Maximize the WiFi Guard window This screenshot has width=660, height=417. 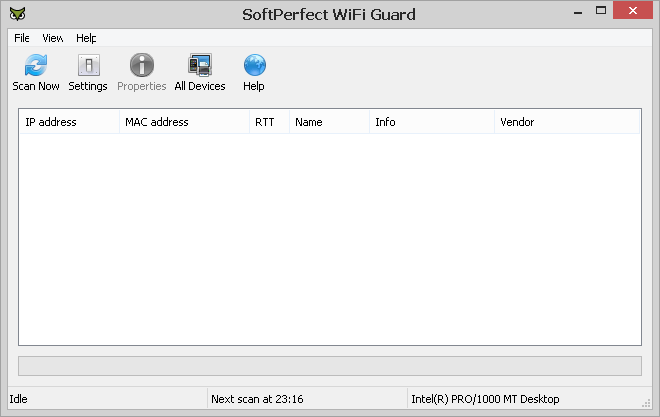point(601,11)
